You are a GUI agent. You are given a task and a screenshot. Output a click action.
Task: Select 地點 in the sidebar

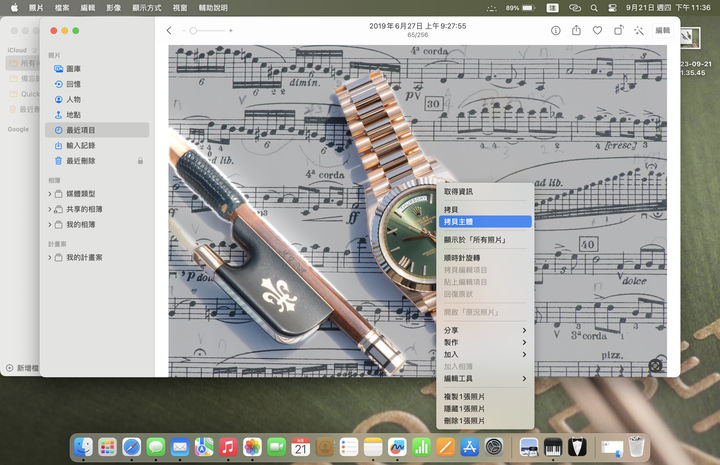pyautogui.click(x=97, y=115)
